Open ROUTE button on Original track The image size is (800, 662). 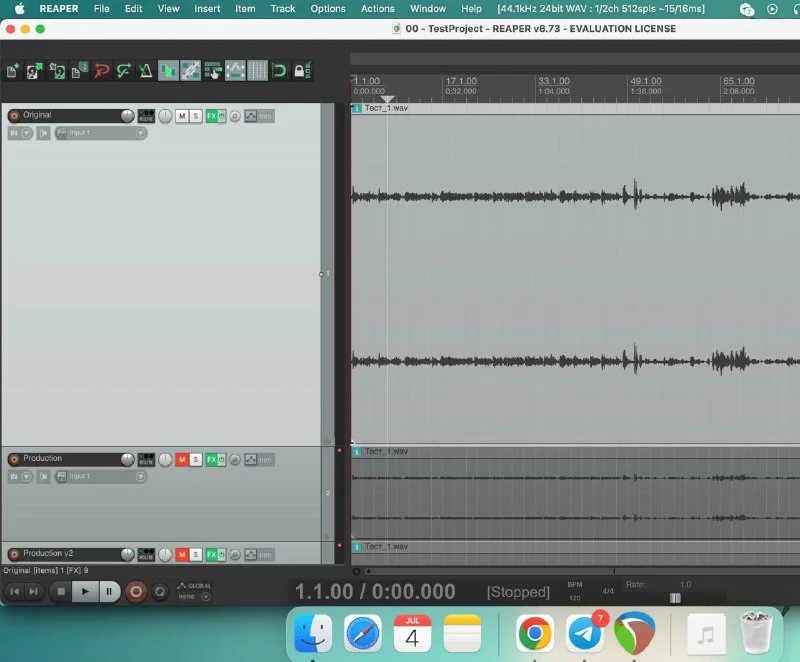point(146,116)
